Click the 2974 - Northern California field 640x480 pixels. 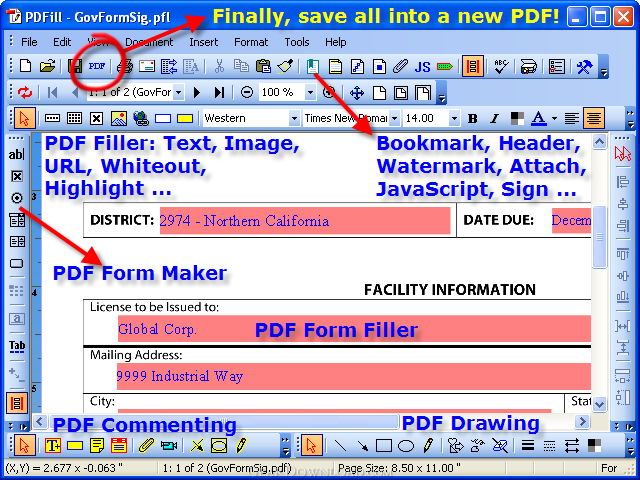[x=305, y=221]
